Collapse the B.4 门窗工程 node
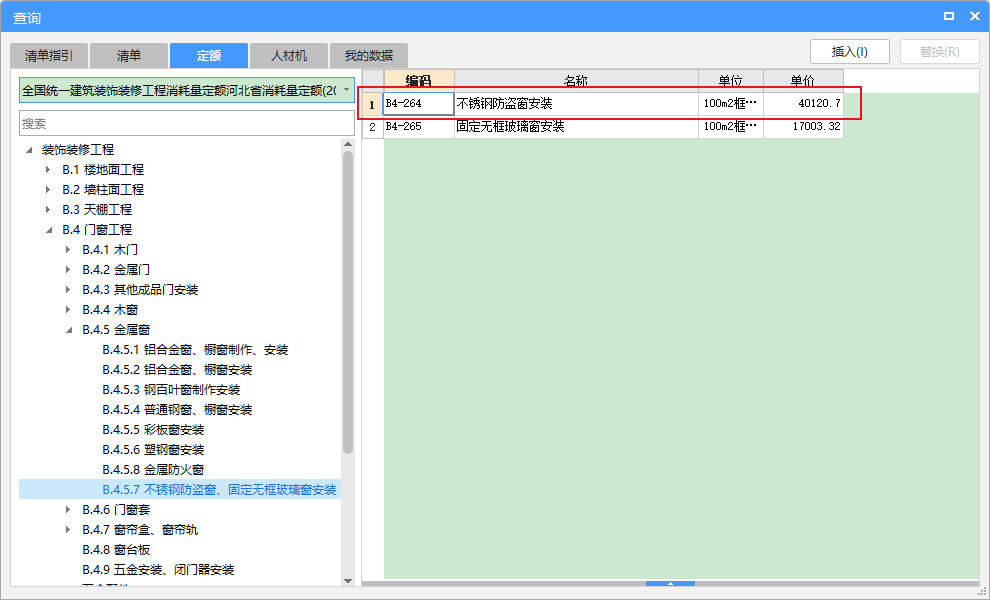The height and width of the screenshot is (600, 990). click(49, 230)
